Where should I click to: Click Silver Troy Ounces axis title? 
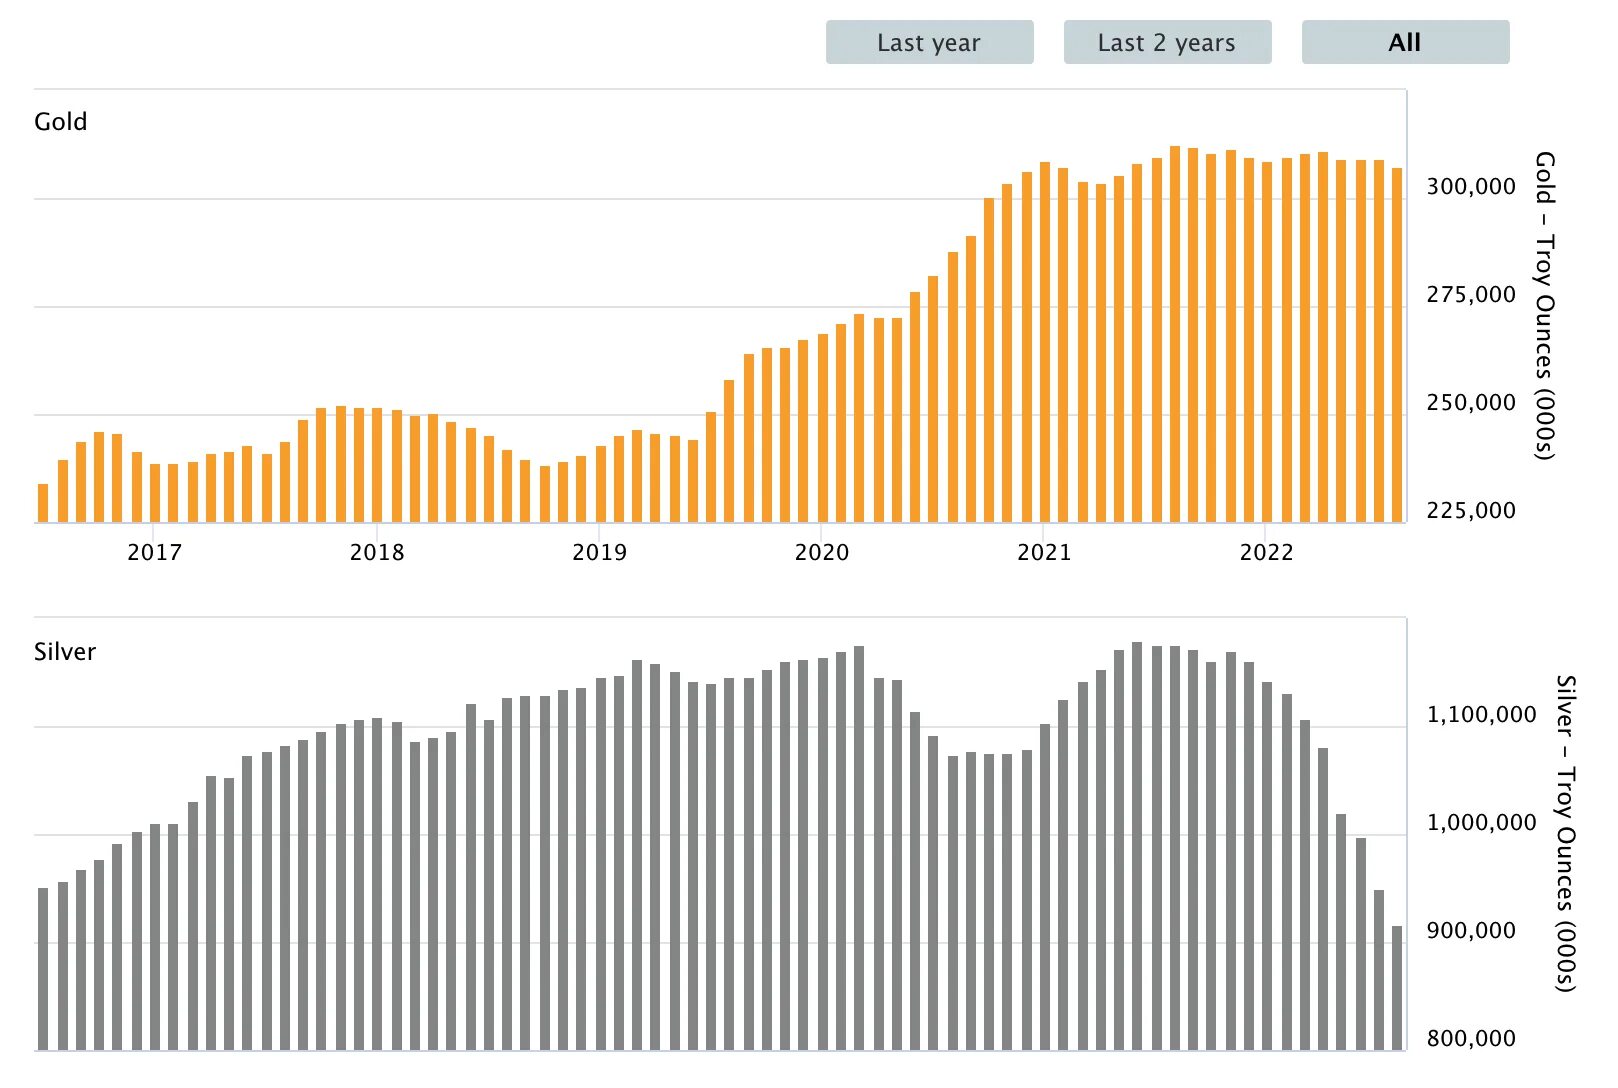[1566, 834]
